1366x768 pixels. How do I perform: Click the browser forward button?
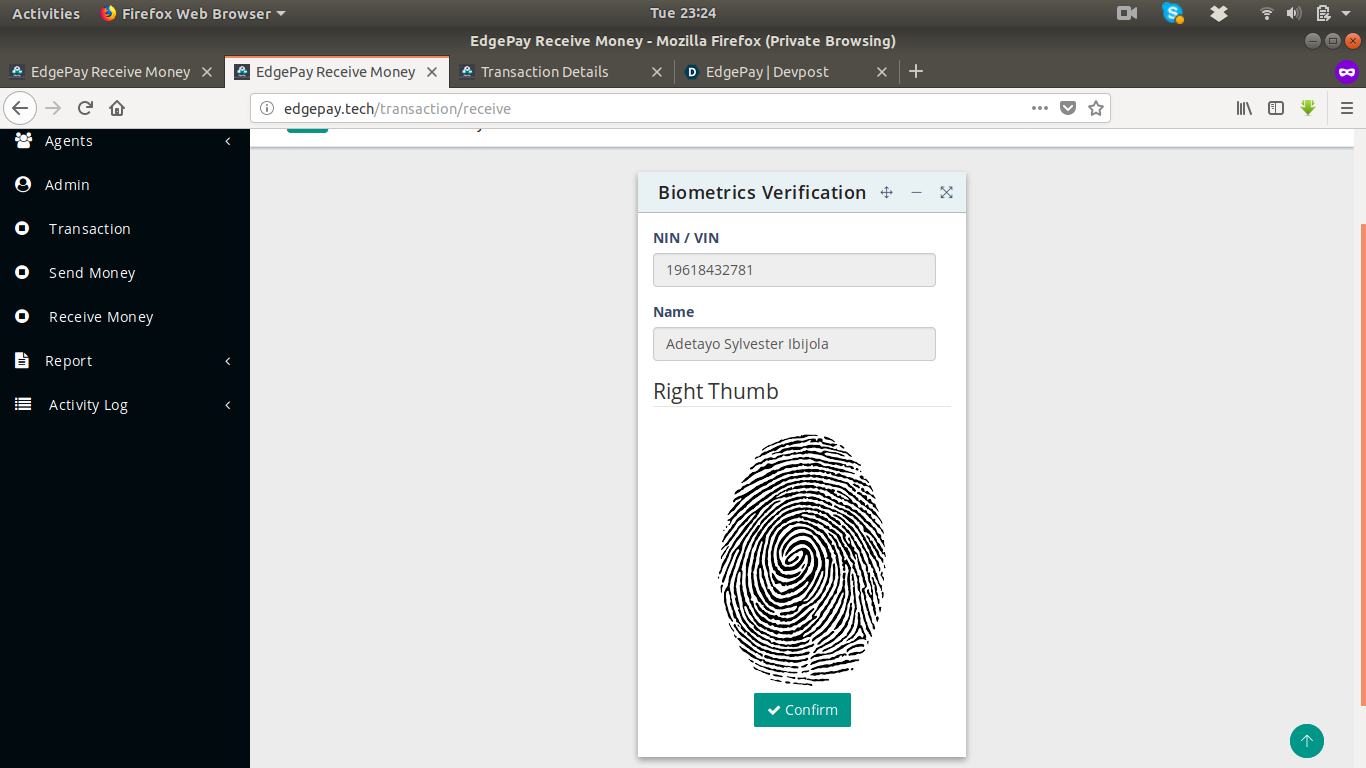[x=53, y=108]
